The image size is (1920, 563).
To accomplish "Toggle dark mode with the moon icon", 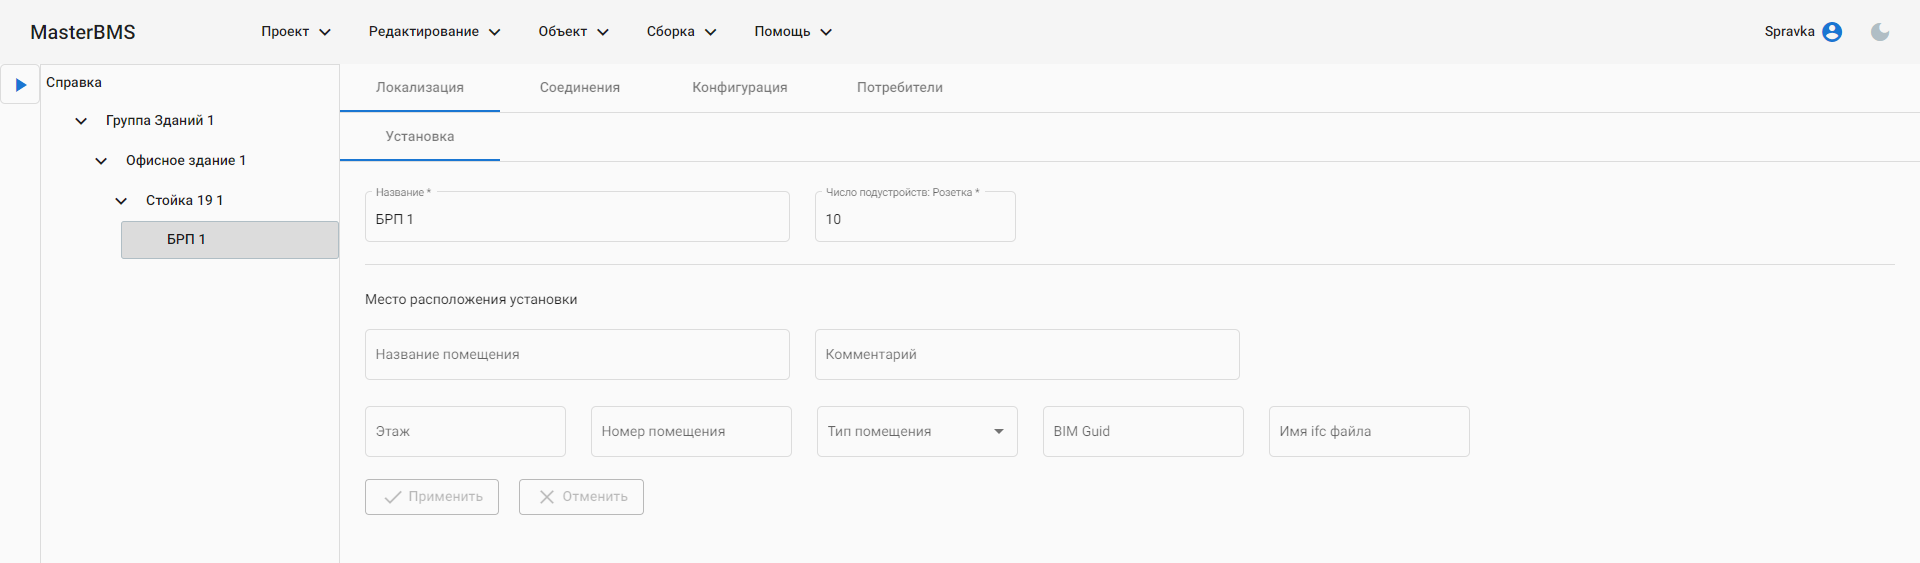I will 1880,32.
